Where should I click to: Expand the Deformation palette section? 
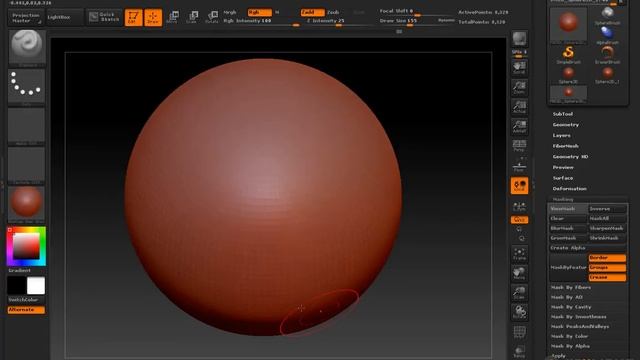coord(569,189)
